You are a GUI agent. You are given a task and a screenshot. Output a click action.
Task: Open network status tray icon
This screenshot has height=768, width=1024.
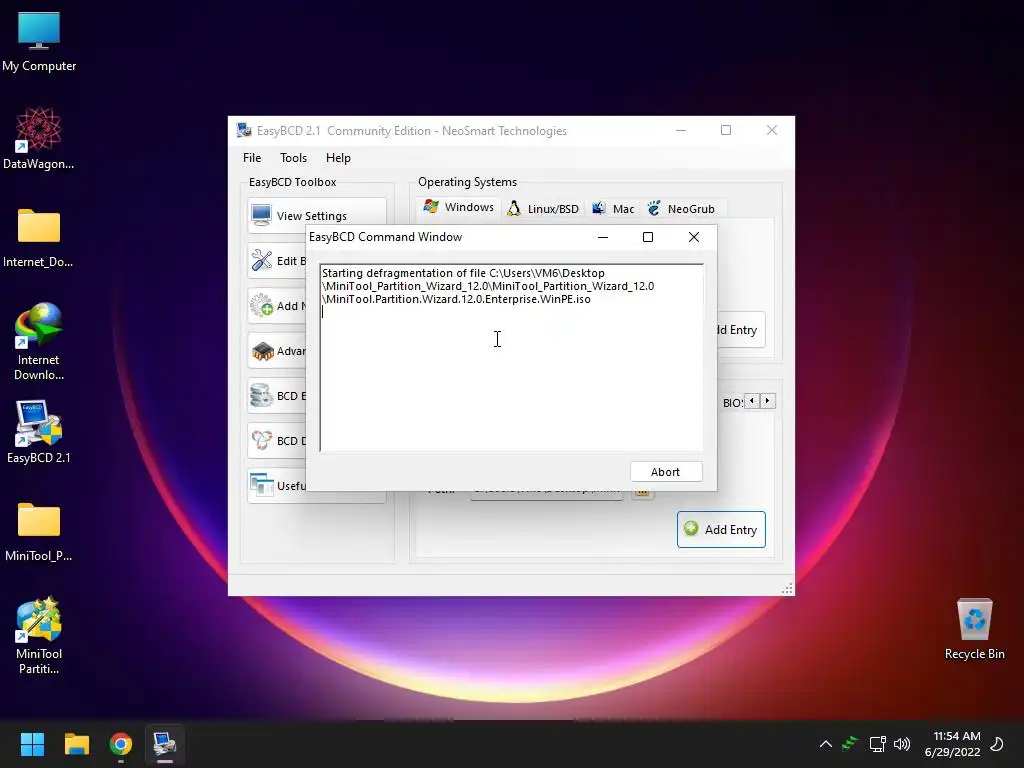point(877,744)
